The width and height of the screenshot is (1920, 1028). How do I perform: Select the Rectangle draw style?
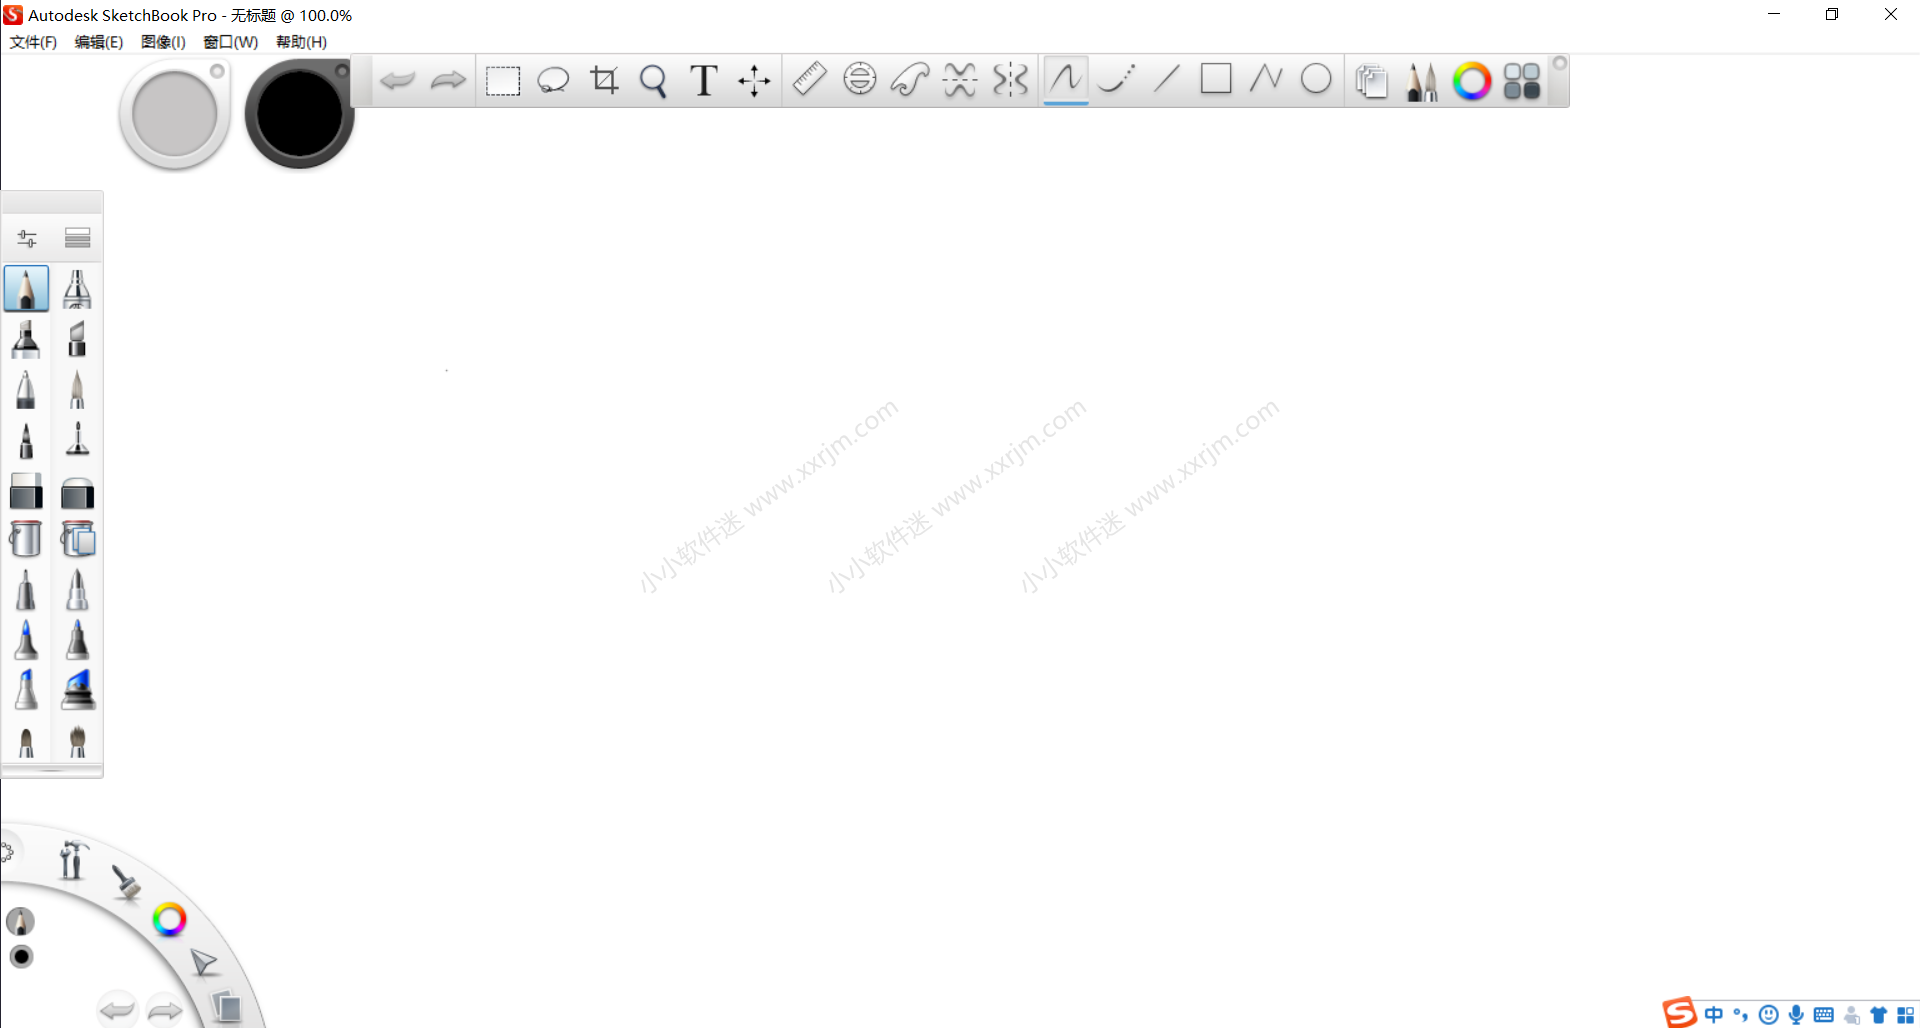(x=1216, y=78)
